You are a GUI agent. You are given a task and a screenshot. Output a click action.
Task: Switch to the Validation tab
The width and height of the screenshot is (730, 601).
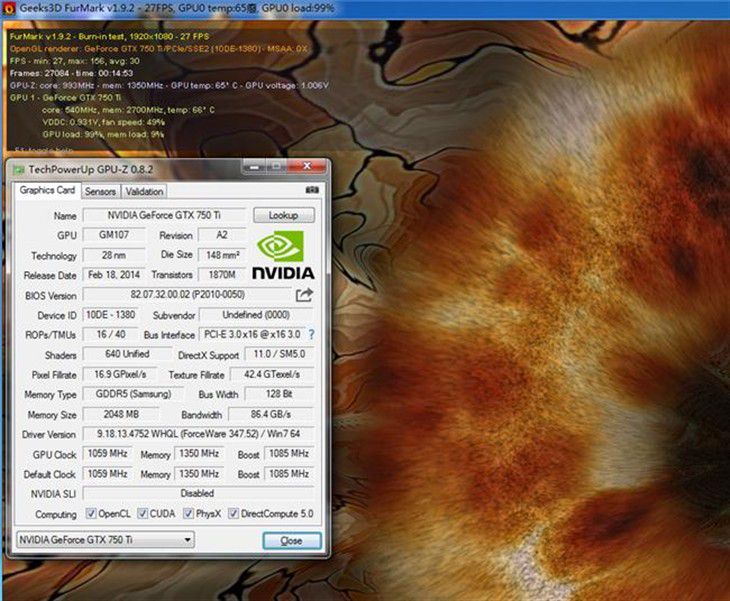coord(144,191)
